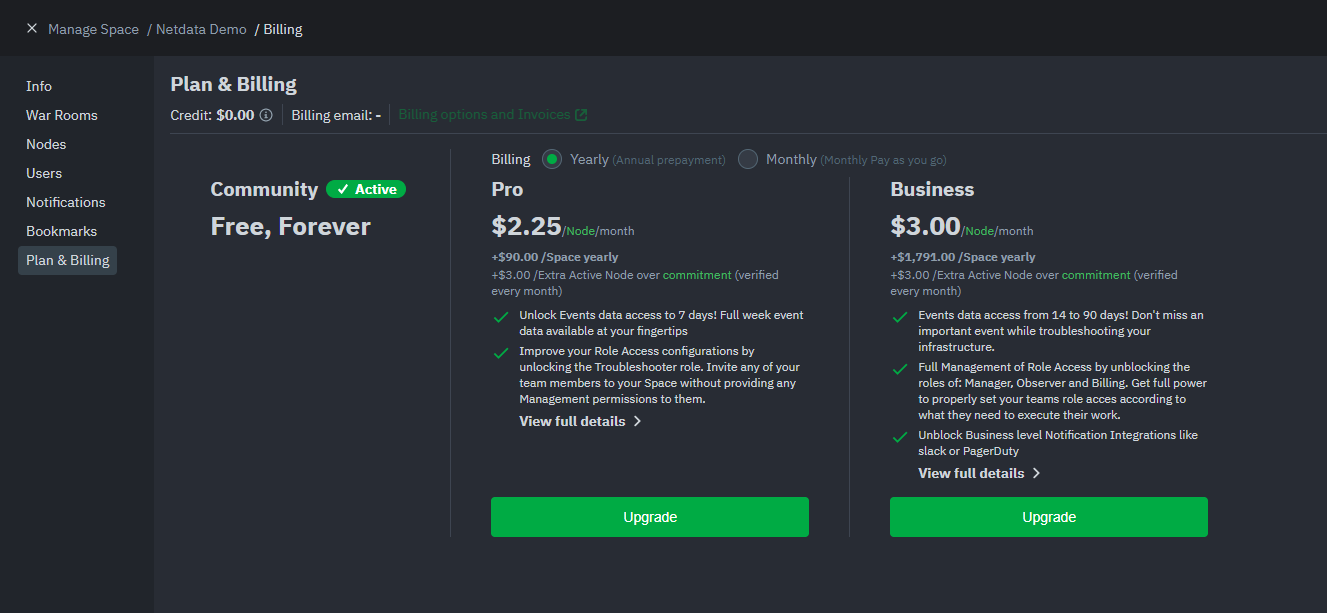The width and height of the screenshot is (1327, 613).
Task: Select Yearly billing radio button
Action: click(552, 159)
